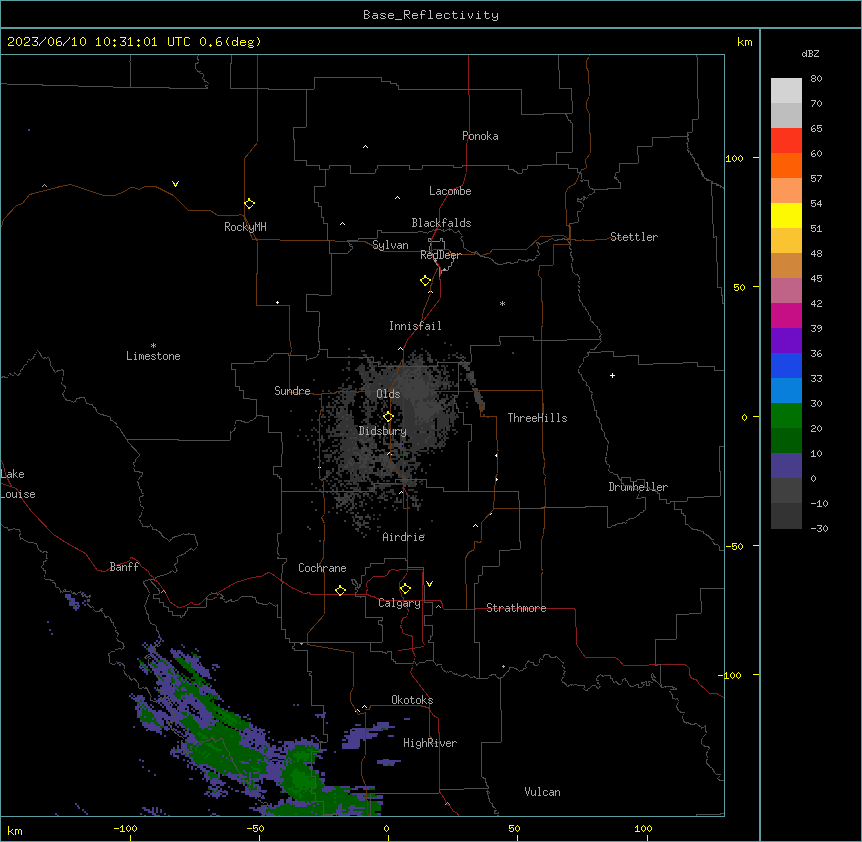The width and height of the screenshot is (862, 842).
Task: Click the yellow diamond marker above Calgary
Action: pos(405,589)
